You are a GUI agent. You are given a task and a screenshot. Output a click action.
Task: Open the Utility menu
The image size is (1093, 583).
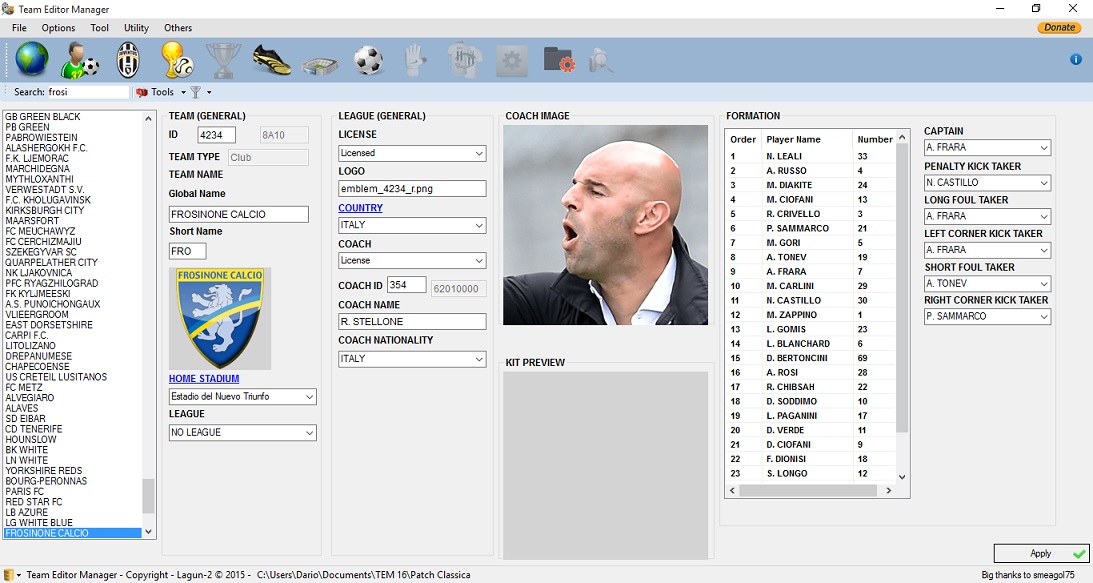[x=136, y=28]
